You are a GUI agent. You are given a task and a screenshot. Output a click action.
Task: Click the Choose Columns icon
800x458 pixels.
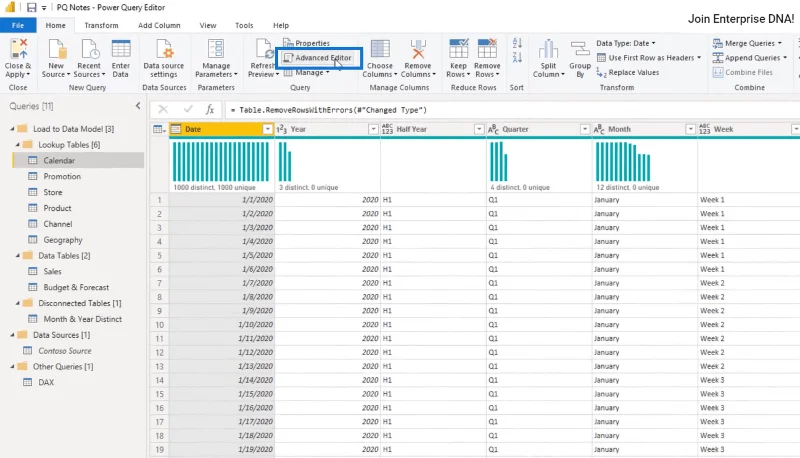[380, 49]
